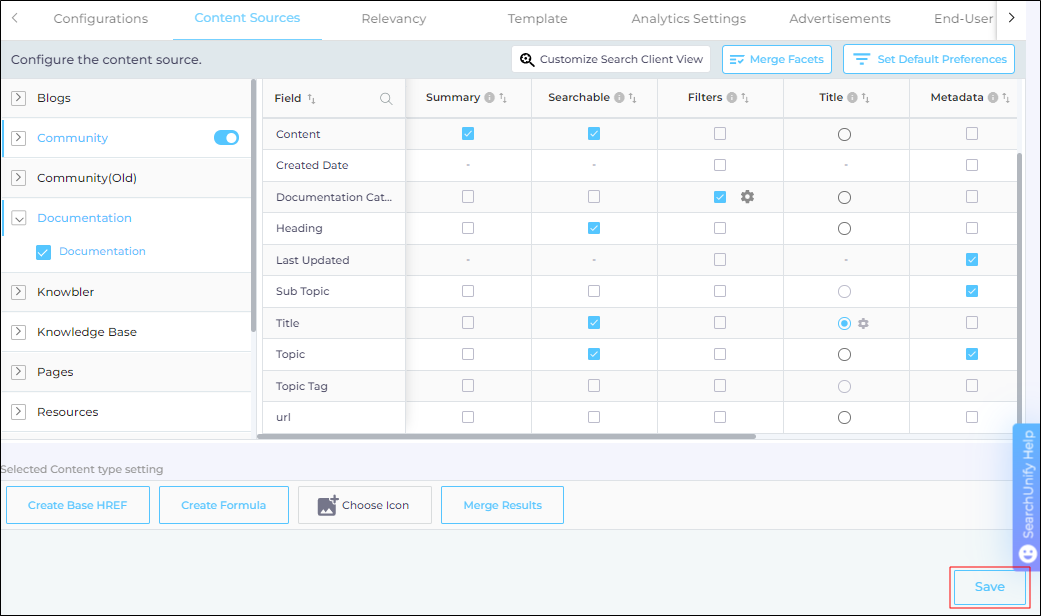The width and height of the screenshot is (1041, 616).
Task: Click the search icon in the Field column
Action: [386, 99]
